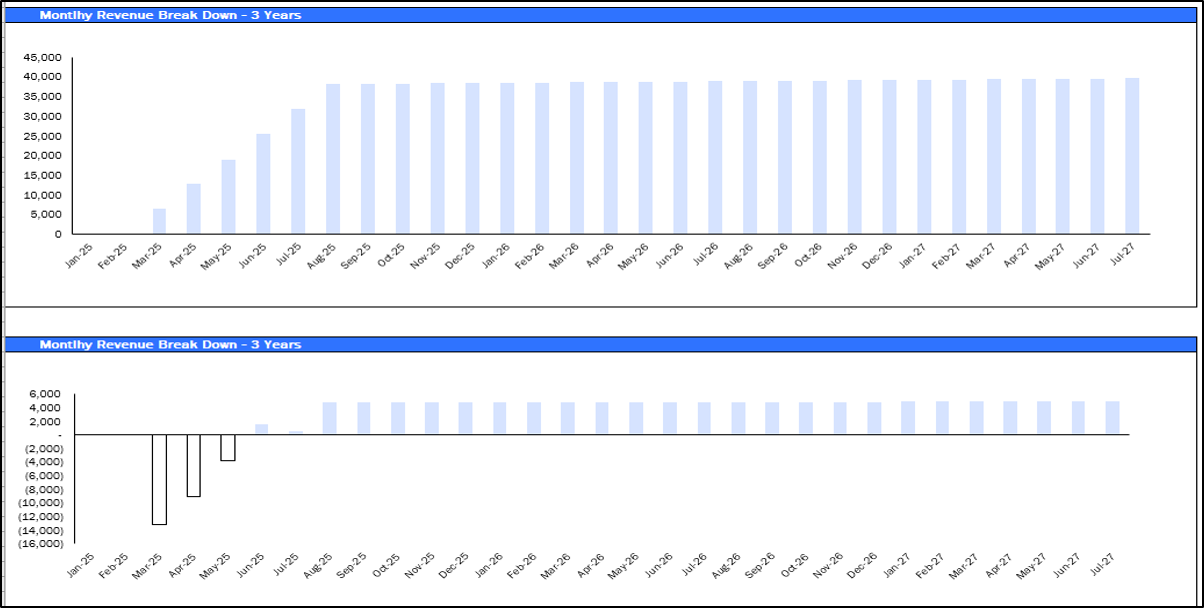Click the Aug-25 bar in the top chart
1204x608 pixels.
[x=333, y=159]
